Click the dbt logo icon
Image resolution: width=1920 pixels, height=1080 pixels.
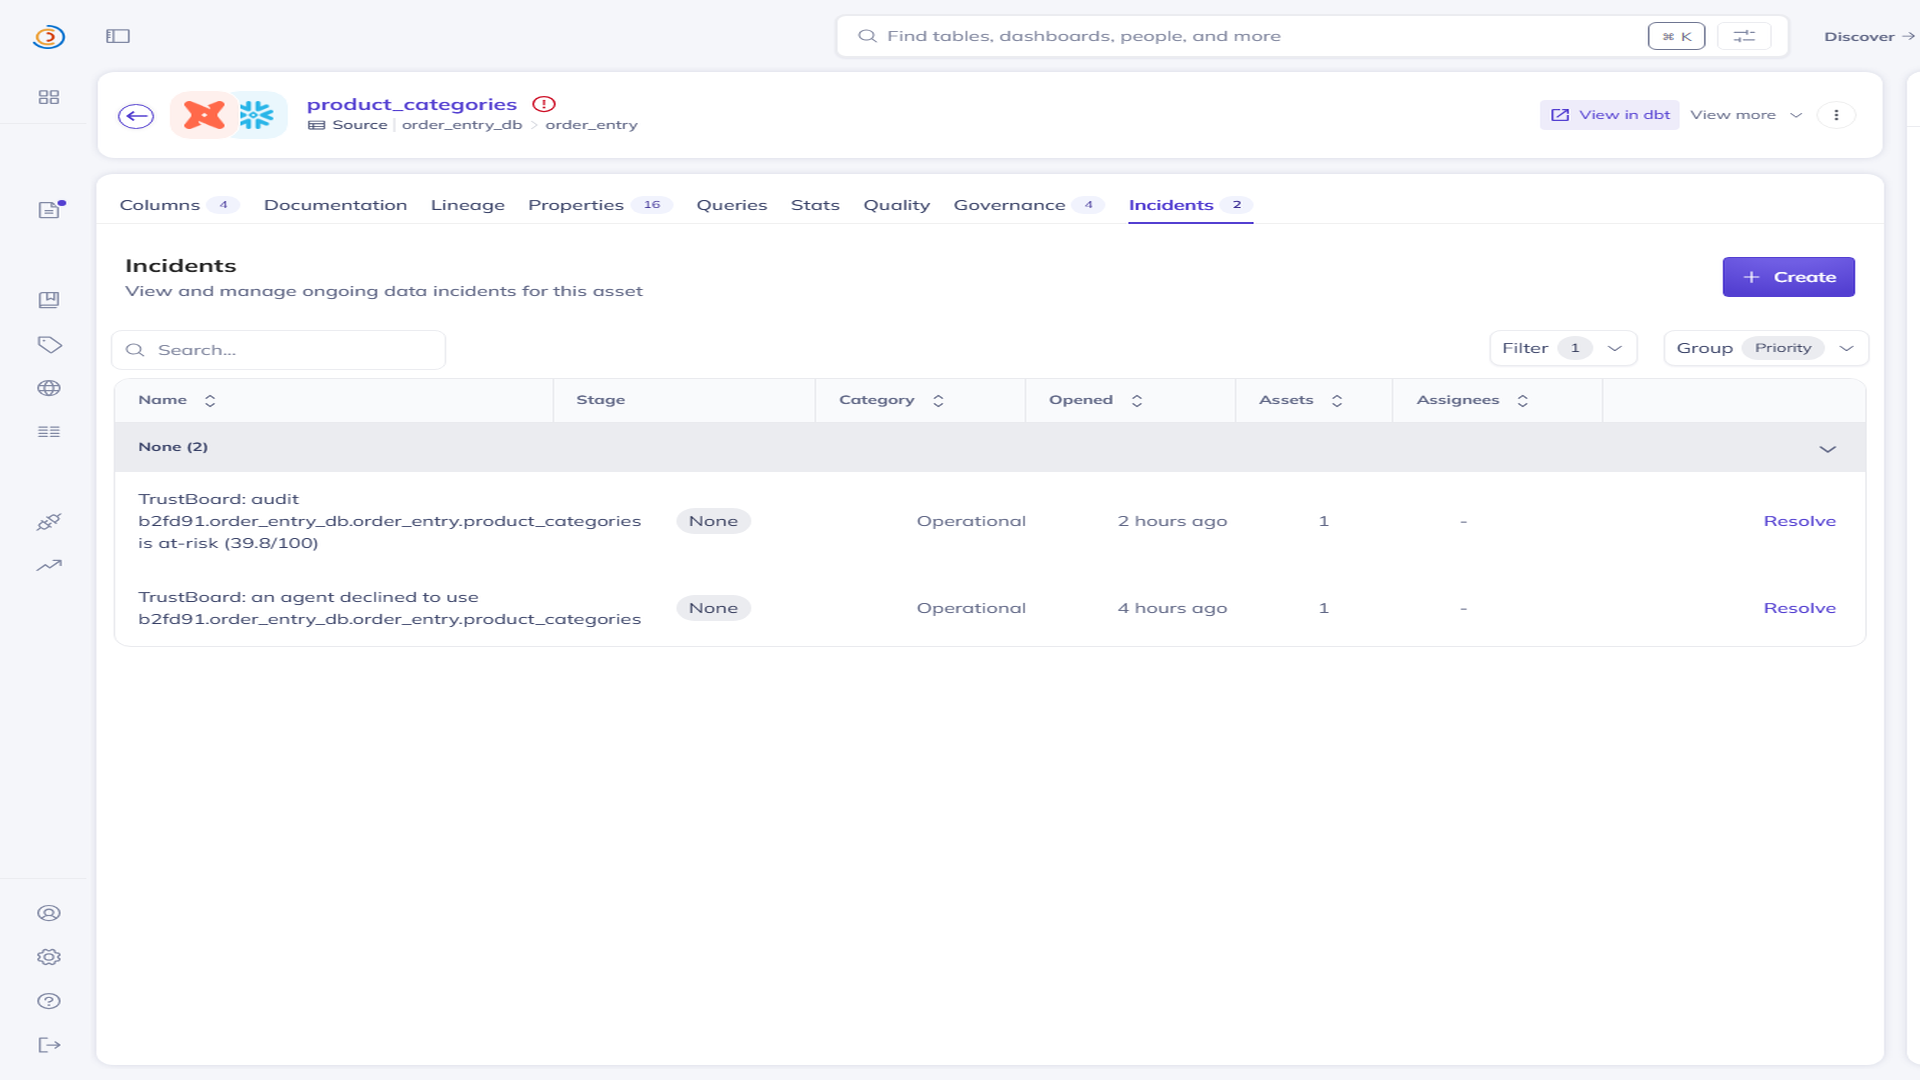pos(204,115)
